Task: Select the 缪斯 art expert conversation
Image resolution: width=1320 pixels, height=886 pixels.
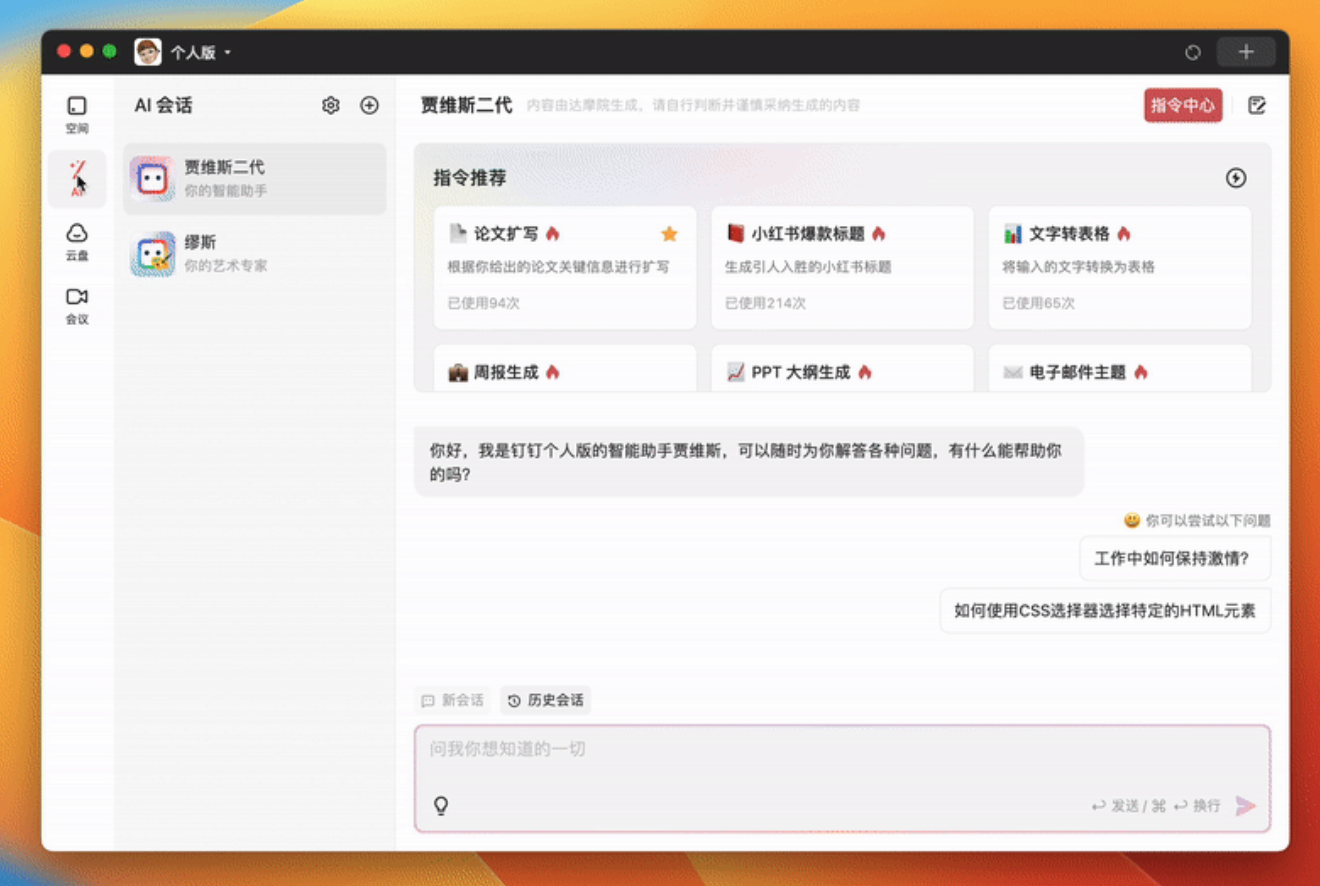Action: pos(254,253)
